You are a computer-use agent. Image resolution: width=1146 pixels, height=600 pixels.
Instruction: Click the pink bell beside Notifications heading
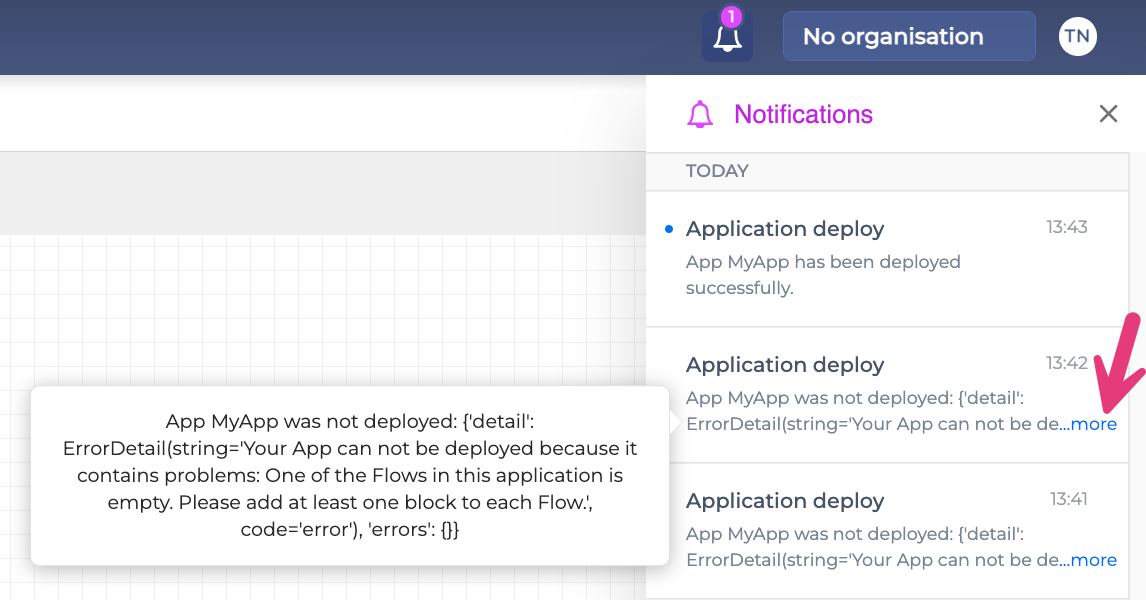point(700,115)
